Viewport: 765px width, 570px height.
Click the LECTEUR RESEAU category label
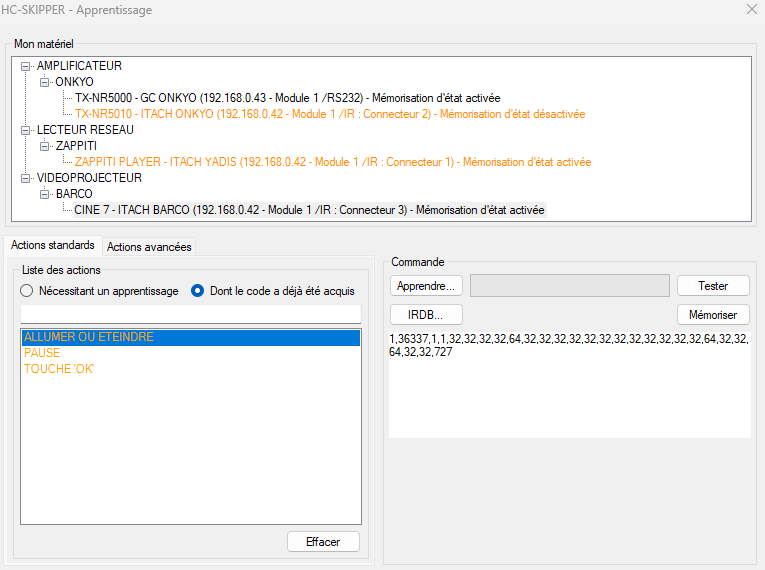(85, 130)
